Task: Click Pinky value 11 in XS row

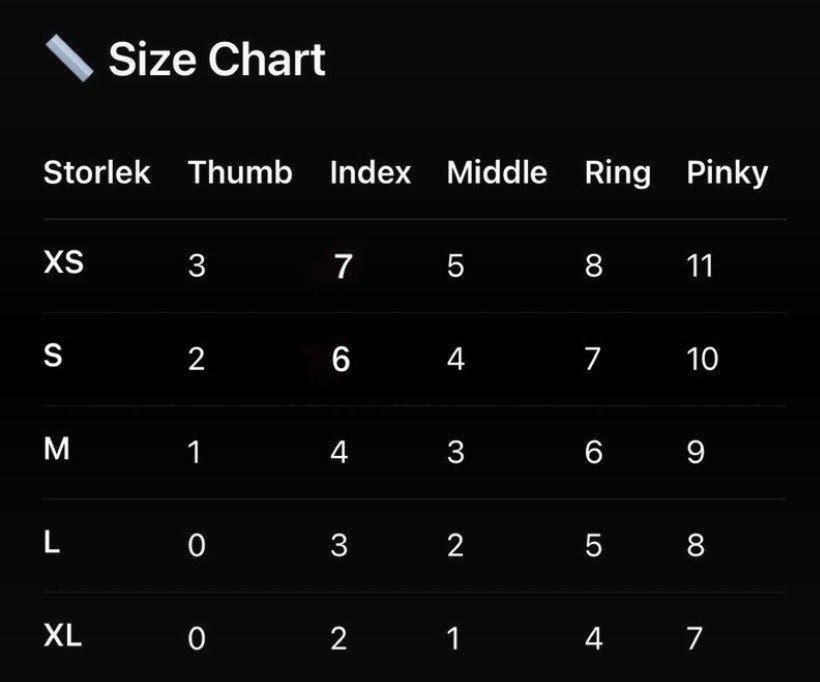Action: 700,266
